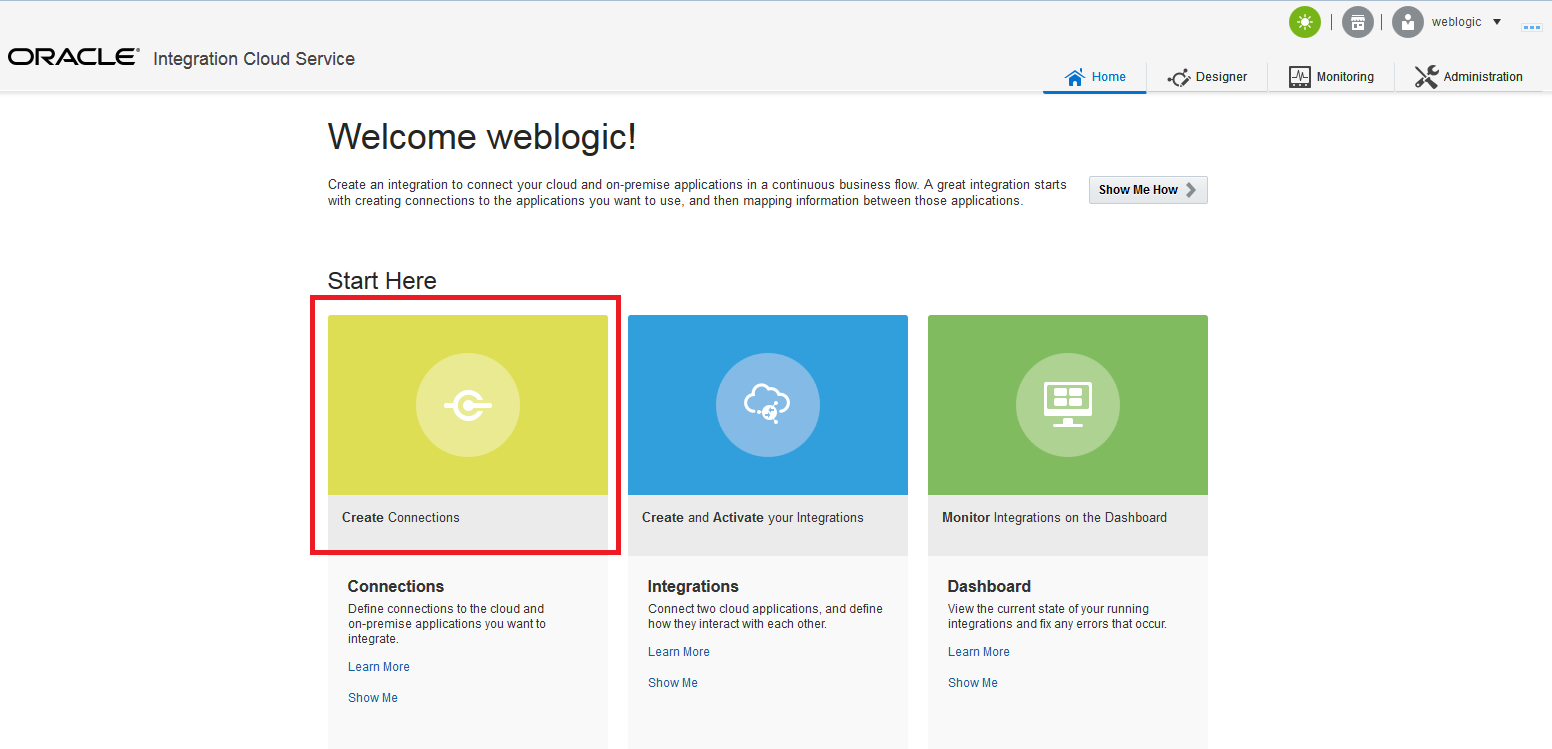The height and width of the screenshot is (749, 1552).
Task: Click the user avatar icon
Action: coord(1407,22)
